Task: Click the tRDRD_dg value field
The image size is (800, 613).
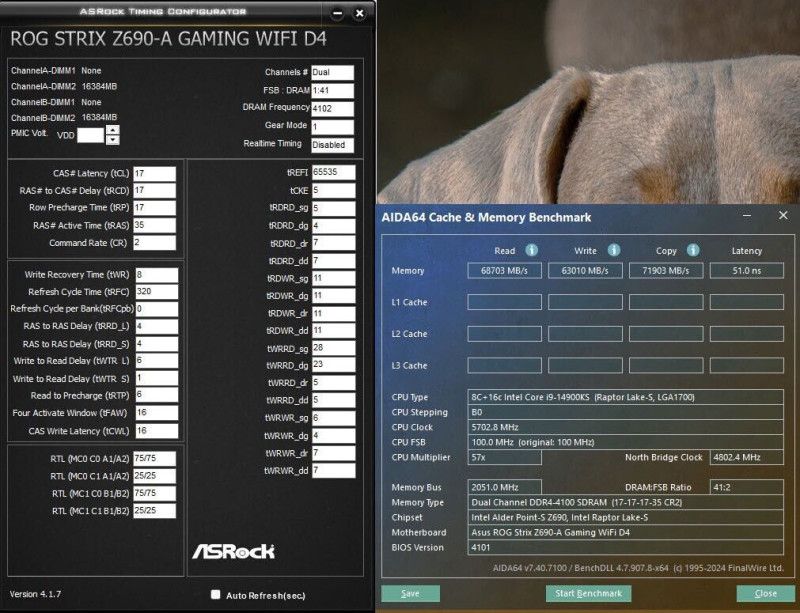Action: point(333,226)
